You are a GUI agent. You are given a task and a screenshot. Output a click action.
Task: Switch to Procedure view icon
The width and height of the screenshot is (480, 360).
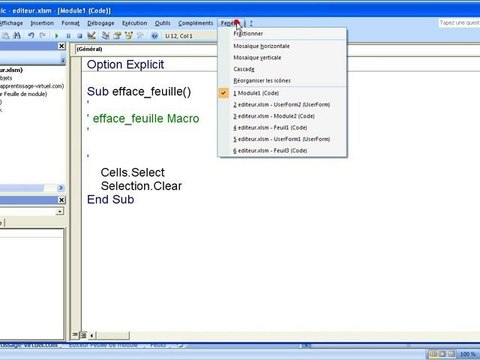75,335
